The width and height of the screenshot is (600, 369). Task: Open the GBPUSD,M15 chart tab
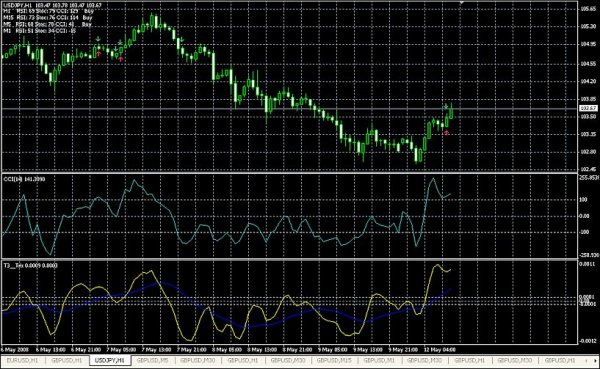(335, 361)
